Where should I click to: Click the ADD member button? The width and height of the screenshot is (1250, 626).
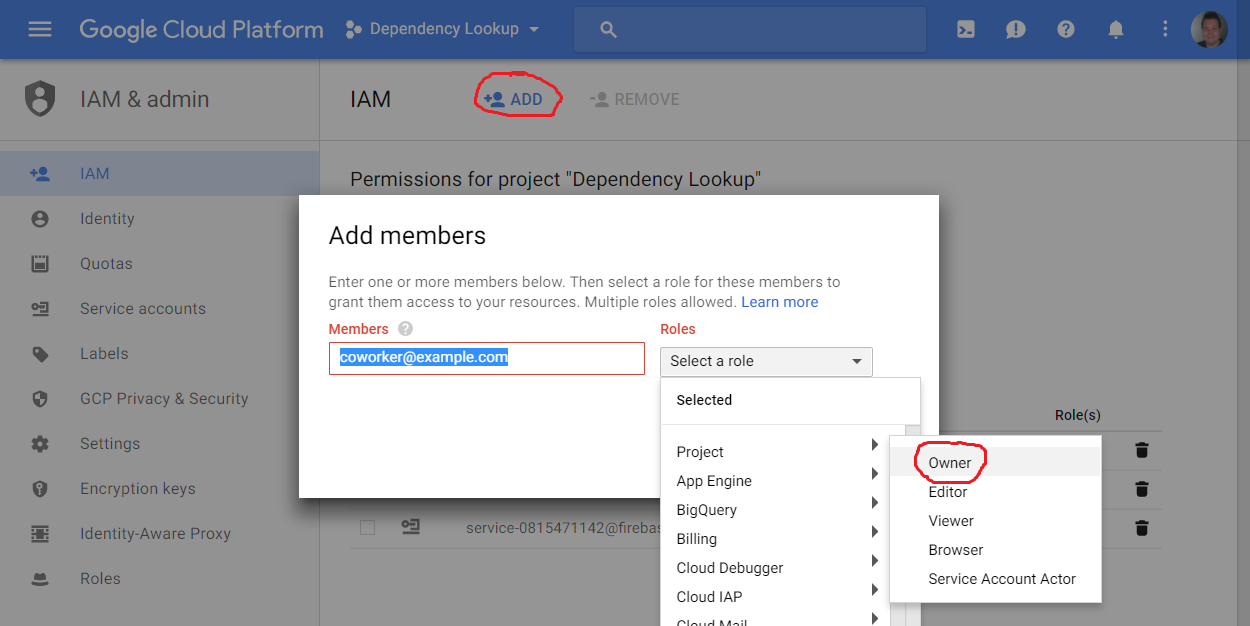pyautogui.click(x=513, y=99)
